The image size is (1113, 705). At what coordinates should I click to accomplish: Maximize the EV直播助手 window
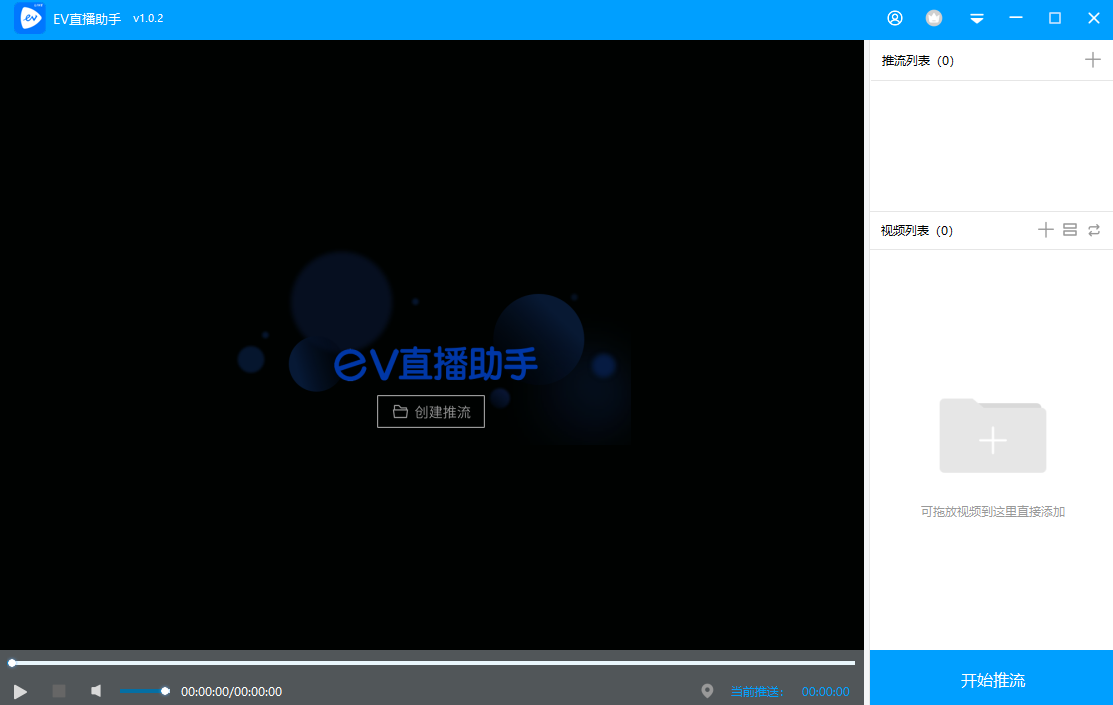pos(1055,18)
